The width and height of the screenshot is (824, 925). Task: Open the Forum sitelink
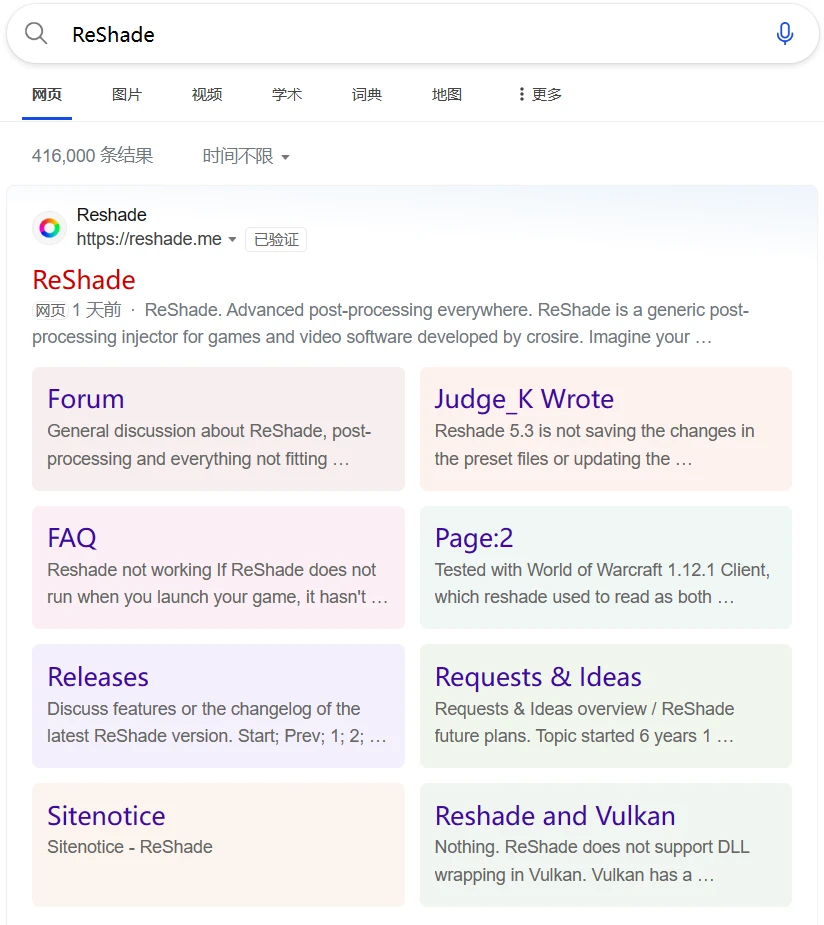(x=86, y=399)
